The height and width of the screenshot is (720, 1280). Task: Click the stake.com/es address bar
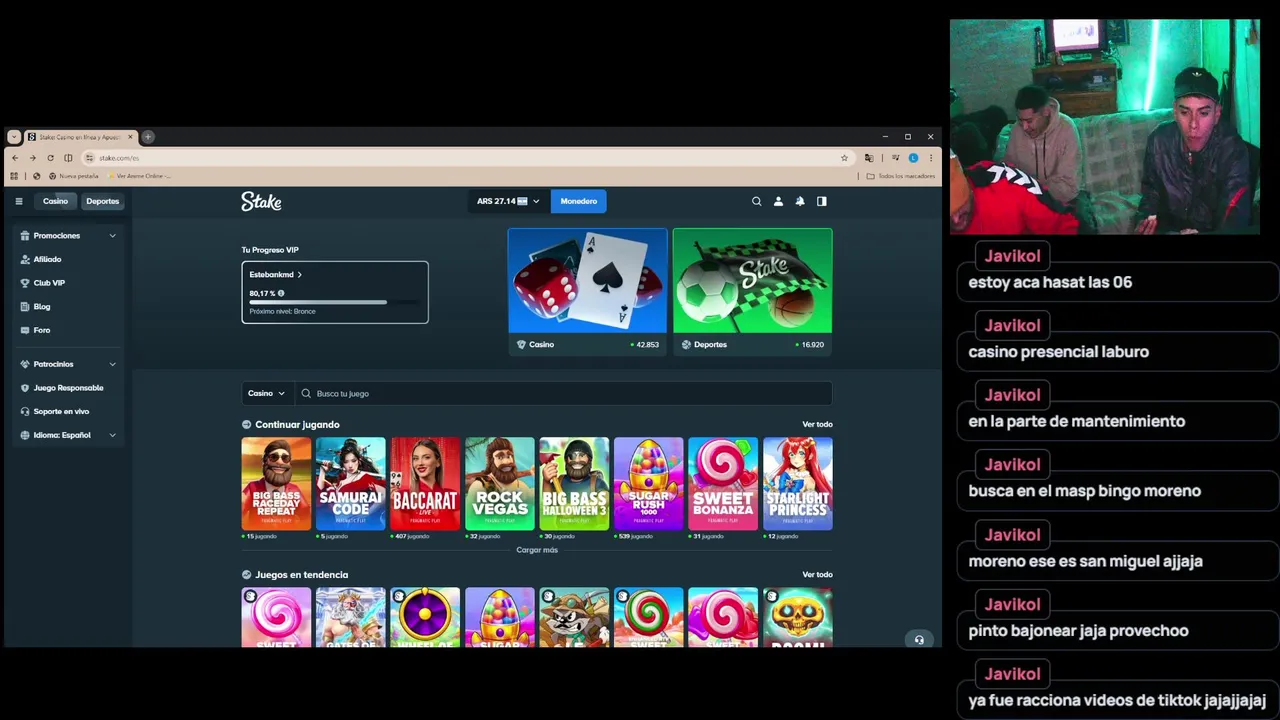click(467, 158)
